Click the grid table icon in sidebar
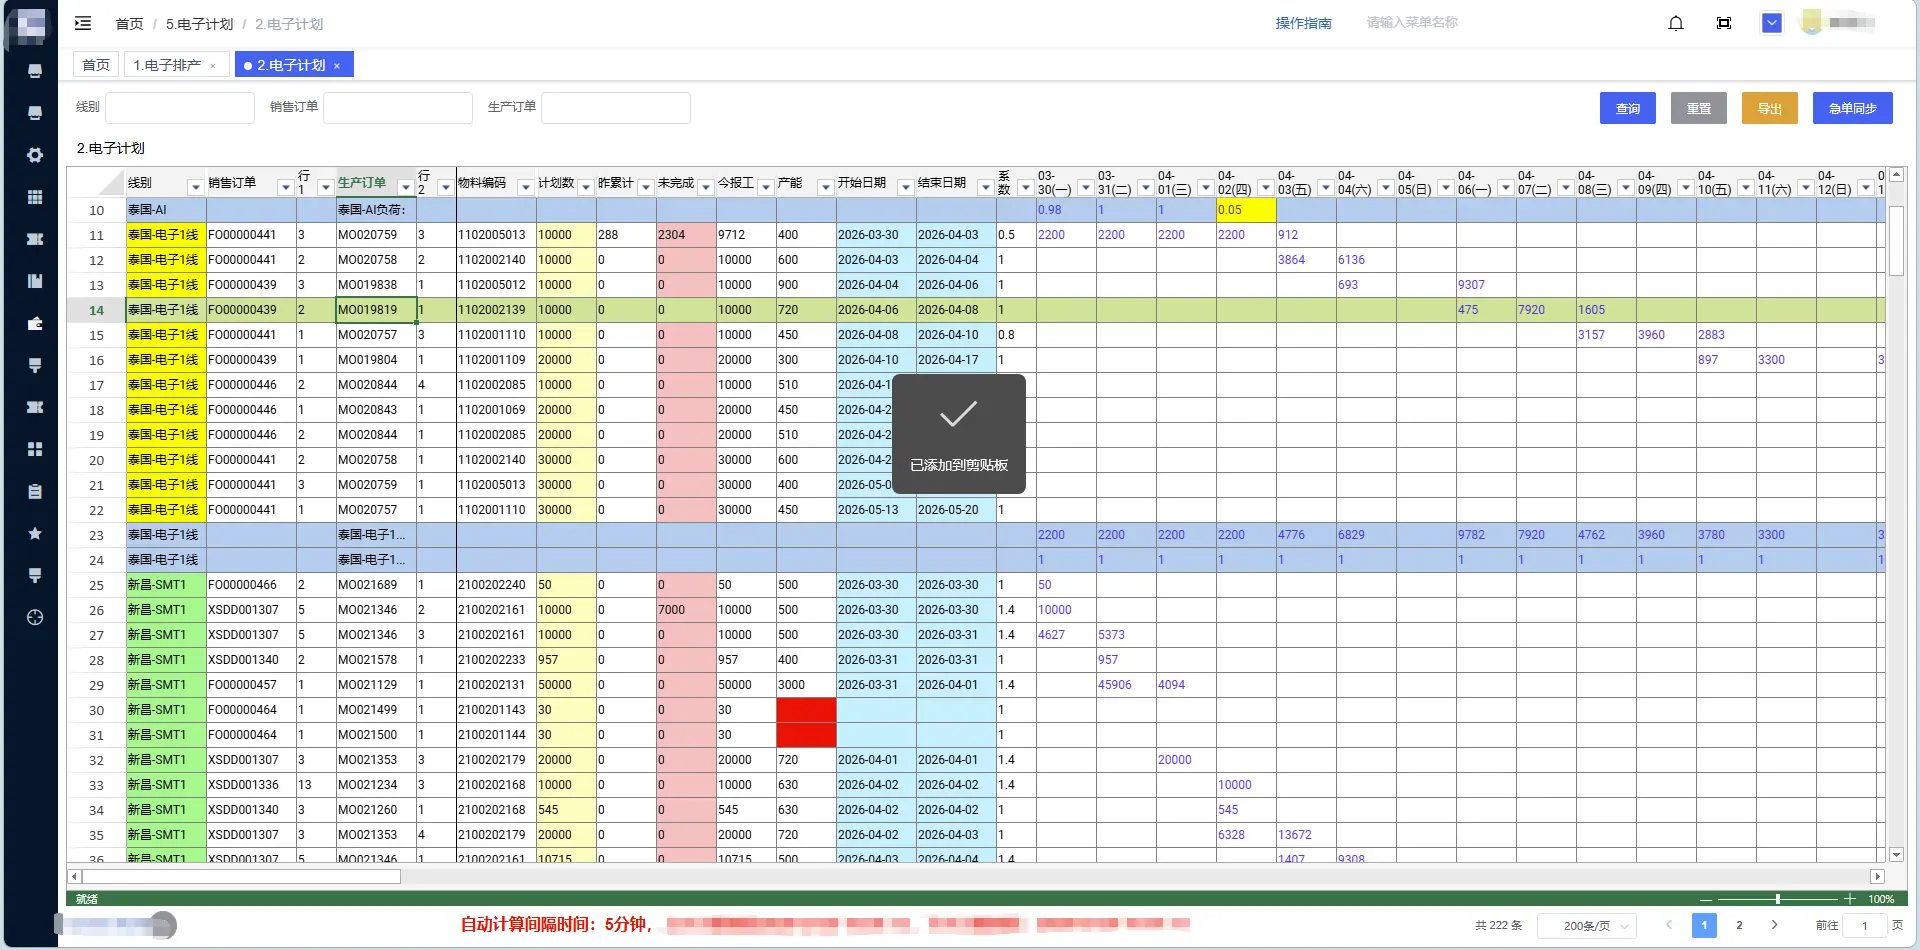 [x=35, y=197]
